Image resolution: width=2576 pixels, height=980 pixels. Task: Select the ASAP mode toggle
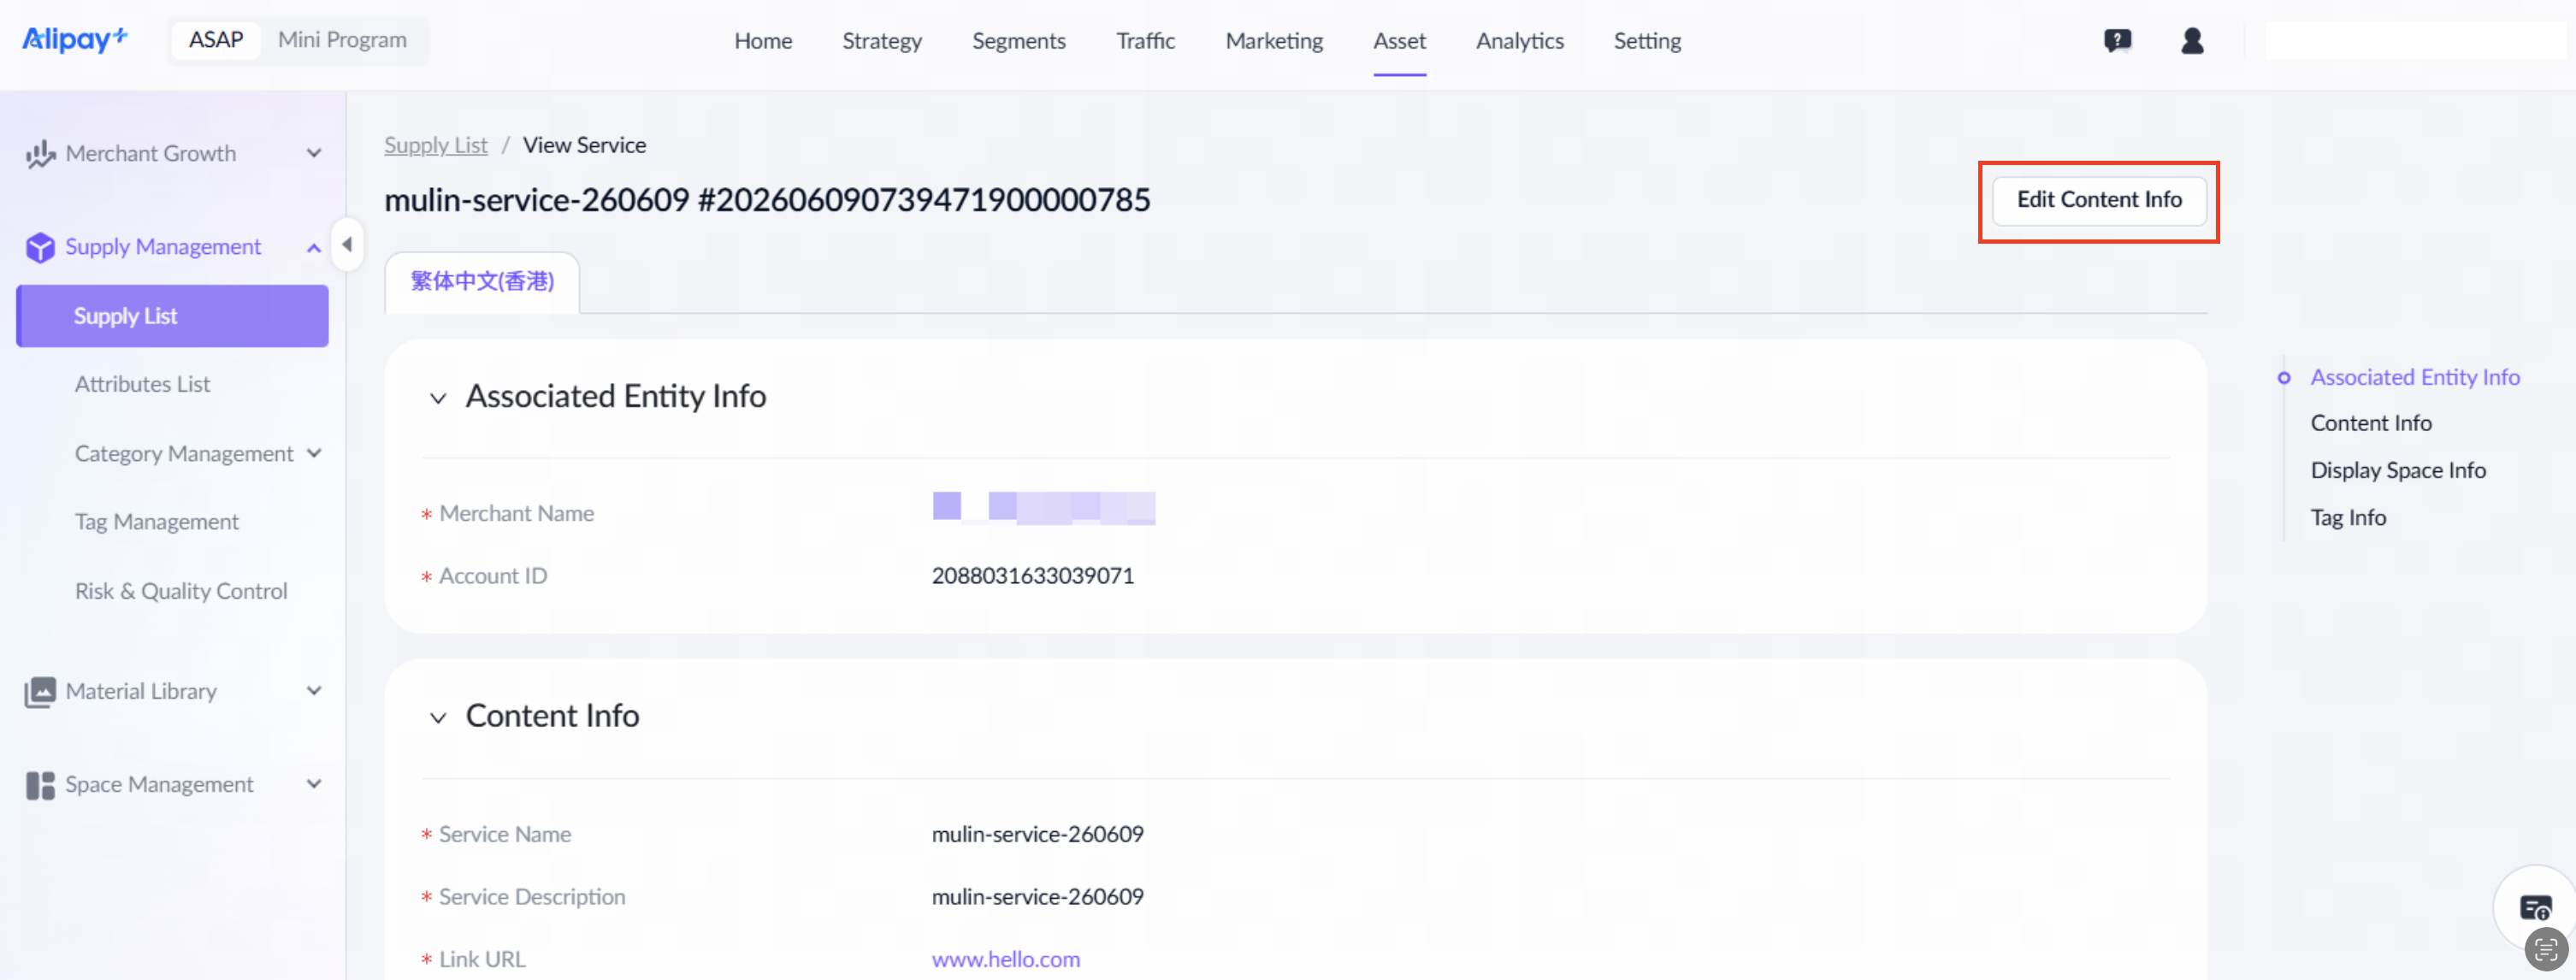tap(216, 40)
